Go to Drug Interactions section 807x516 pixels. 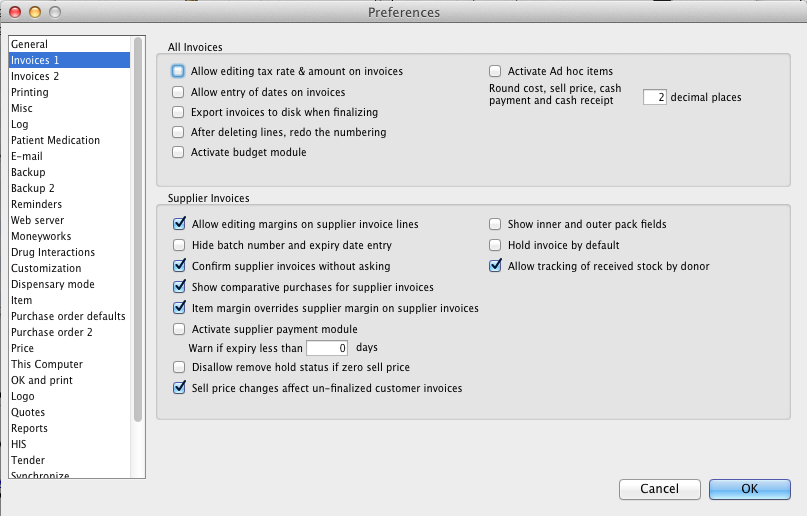[x=53, y=252]
